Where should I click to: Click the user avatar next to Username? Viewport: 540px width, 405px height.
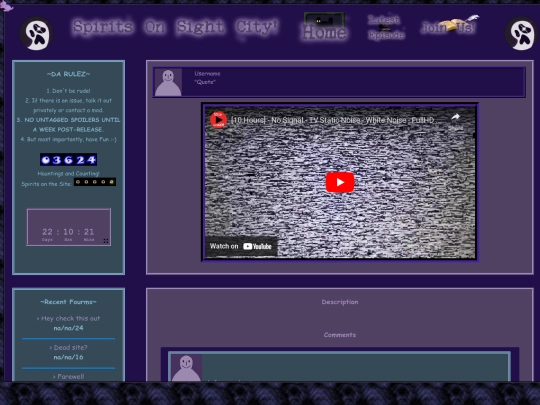click(168, 82)
